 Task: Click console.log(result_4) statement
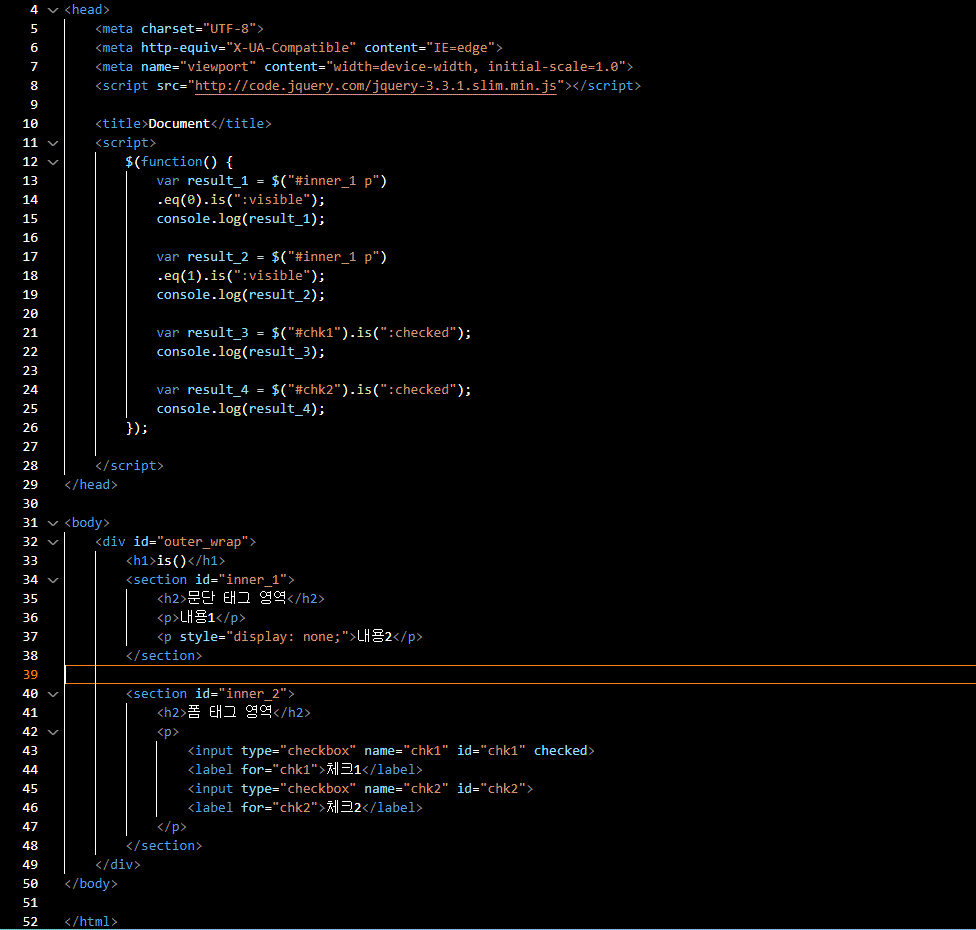point(240,409)
